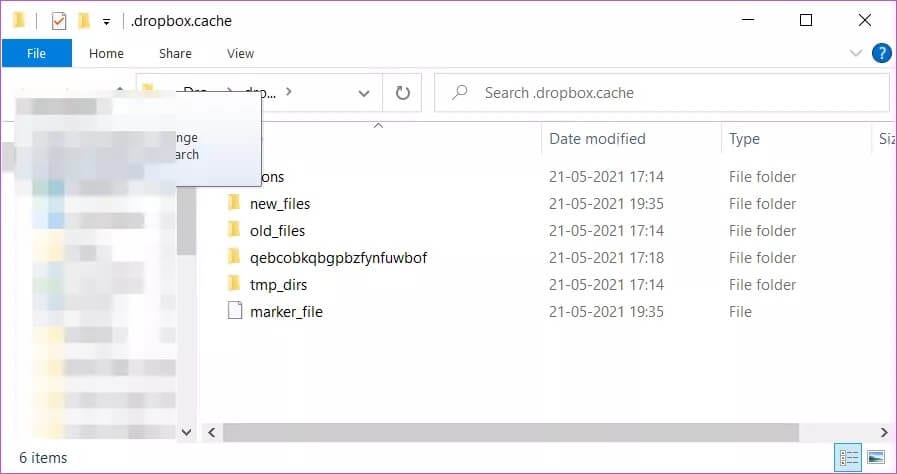Switch to Large icons view layout
Image resolution: width=897 pixels, height=474 pixels.
pos(876,457)
